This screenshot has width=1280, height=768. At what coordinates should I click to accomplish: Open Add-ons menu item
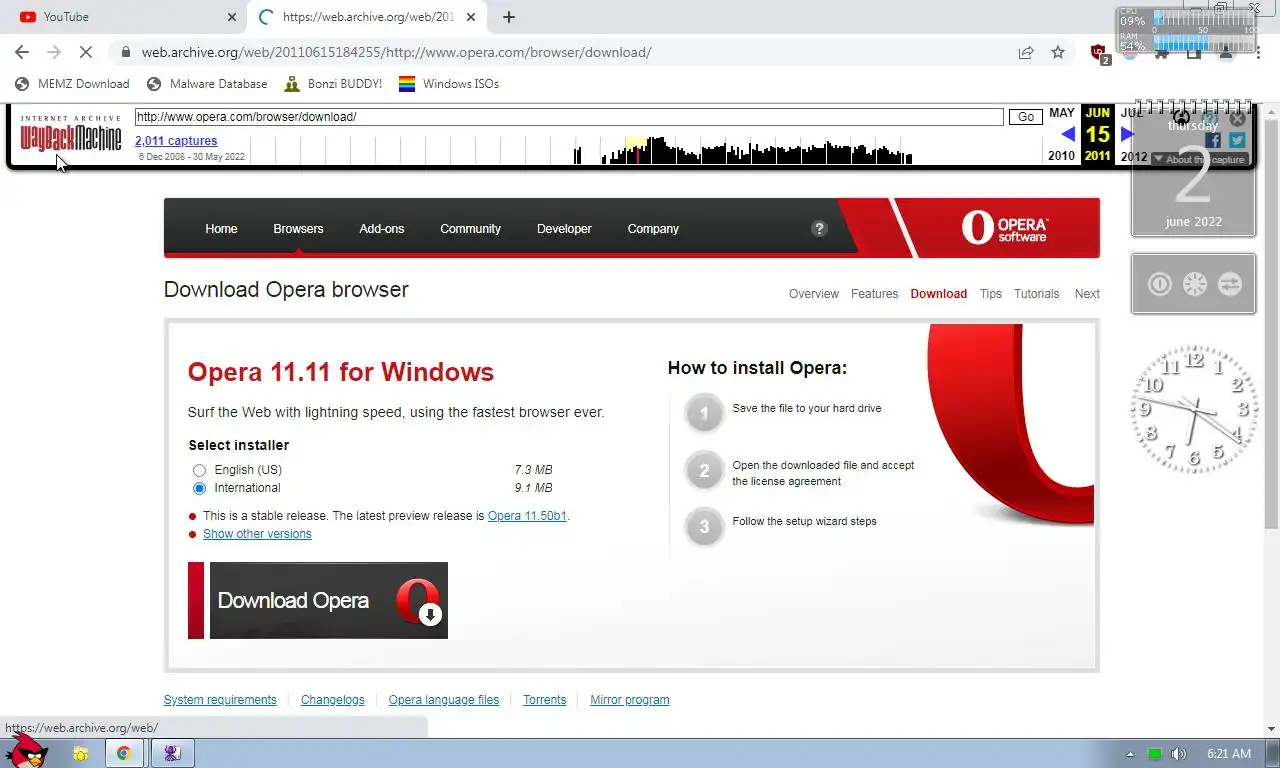click(382, 229)
